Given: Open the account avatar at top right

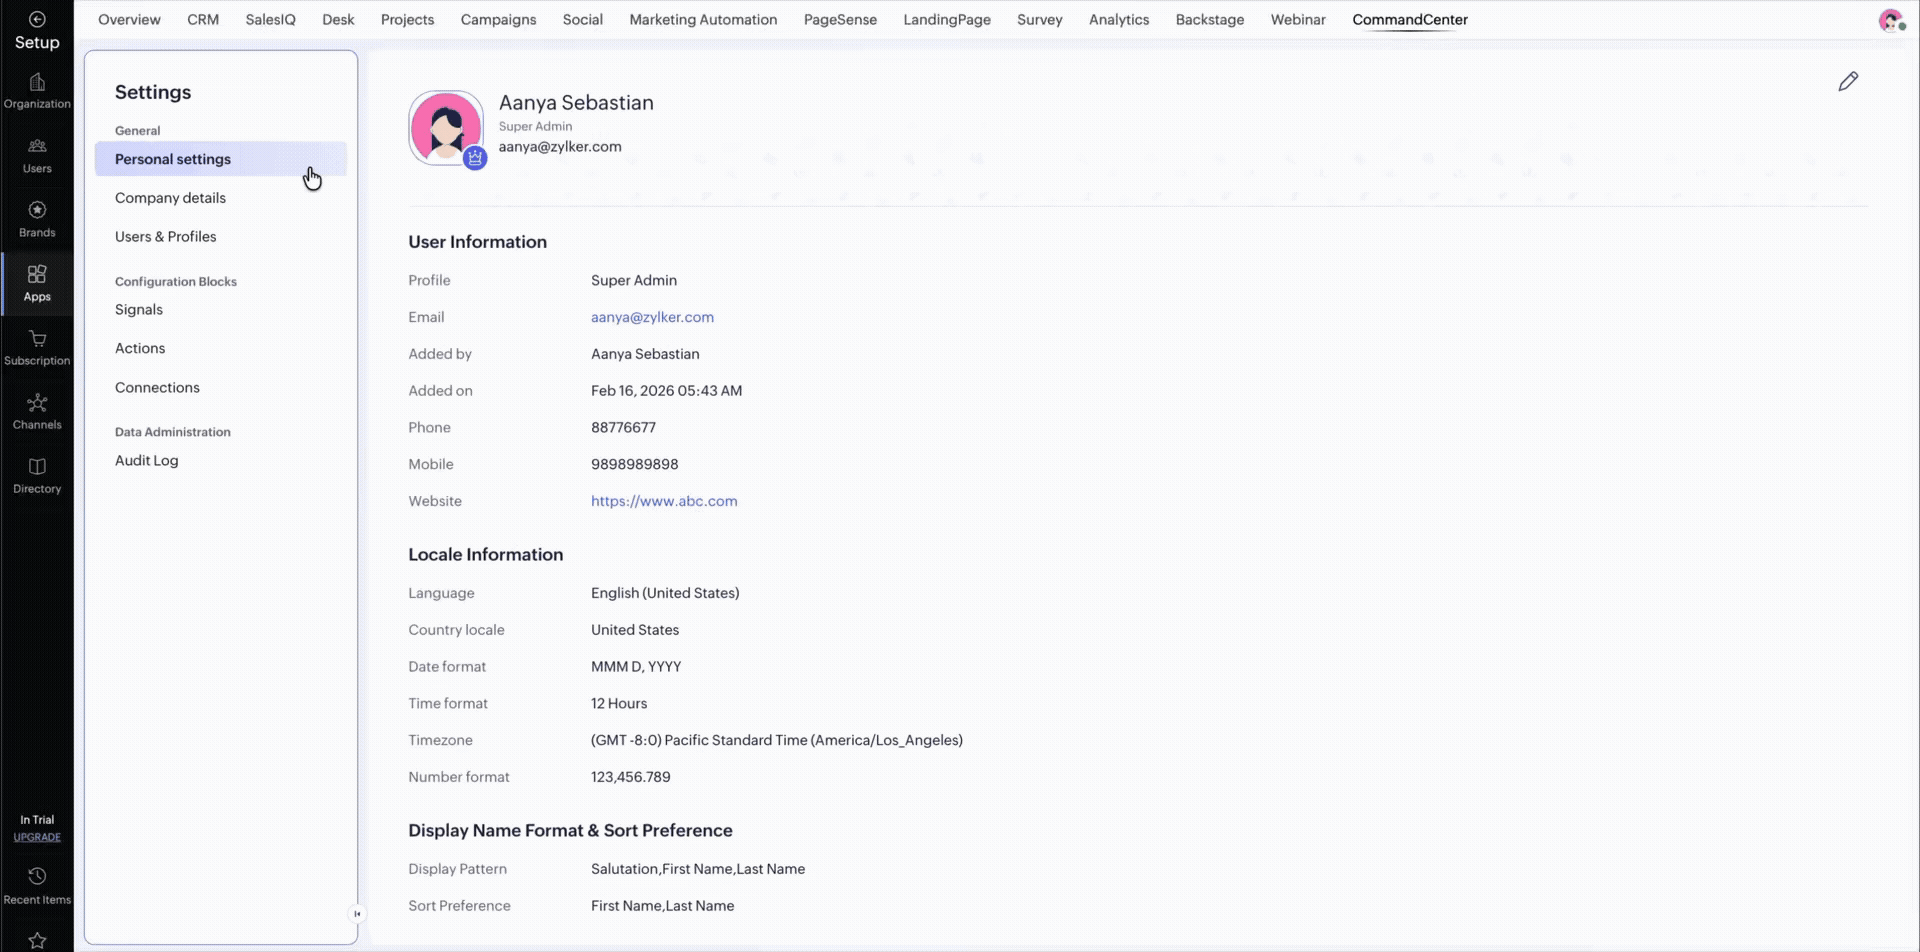Looking at the screenshot, I should (x=1890, y=20).
